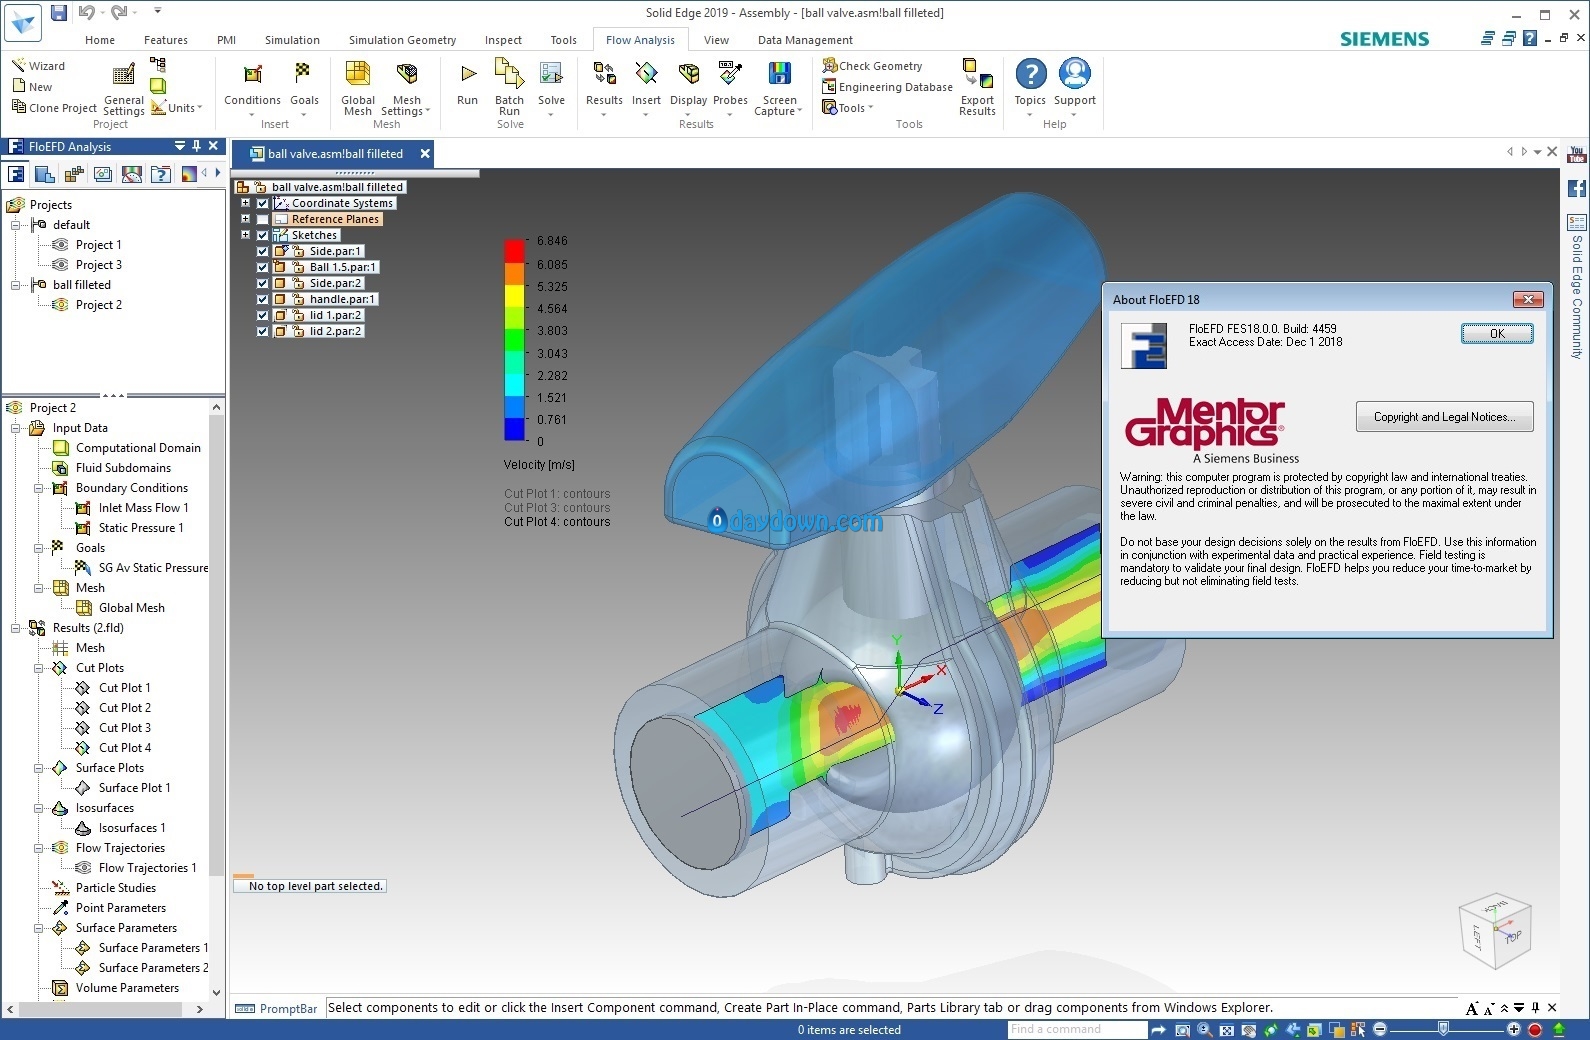
Task: Uncheck the Ball 1.5.par:1 component
Action: point(263,267)
